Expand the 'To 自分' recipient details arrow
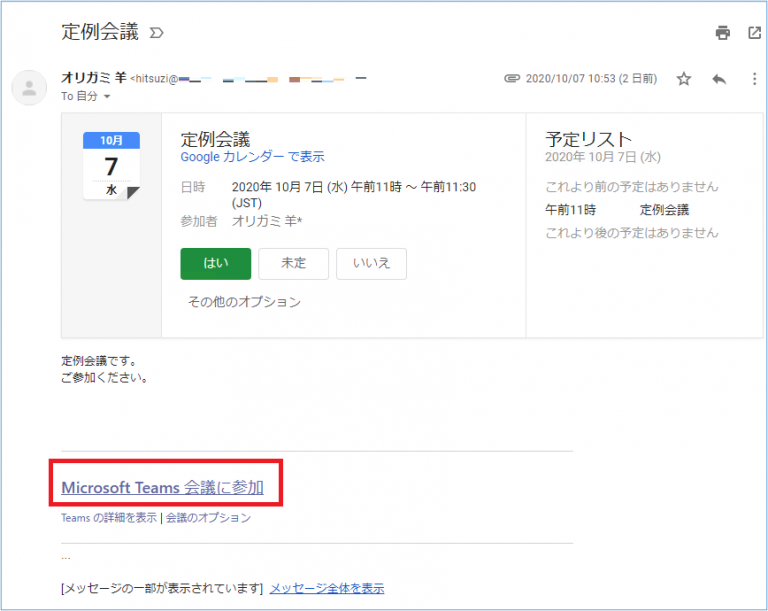 107,97
